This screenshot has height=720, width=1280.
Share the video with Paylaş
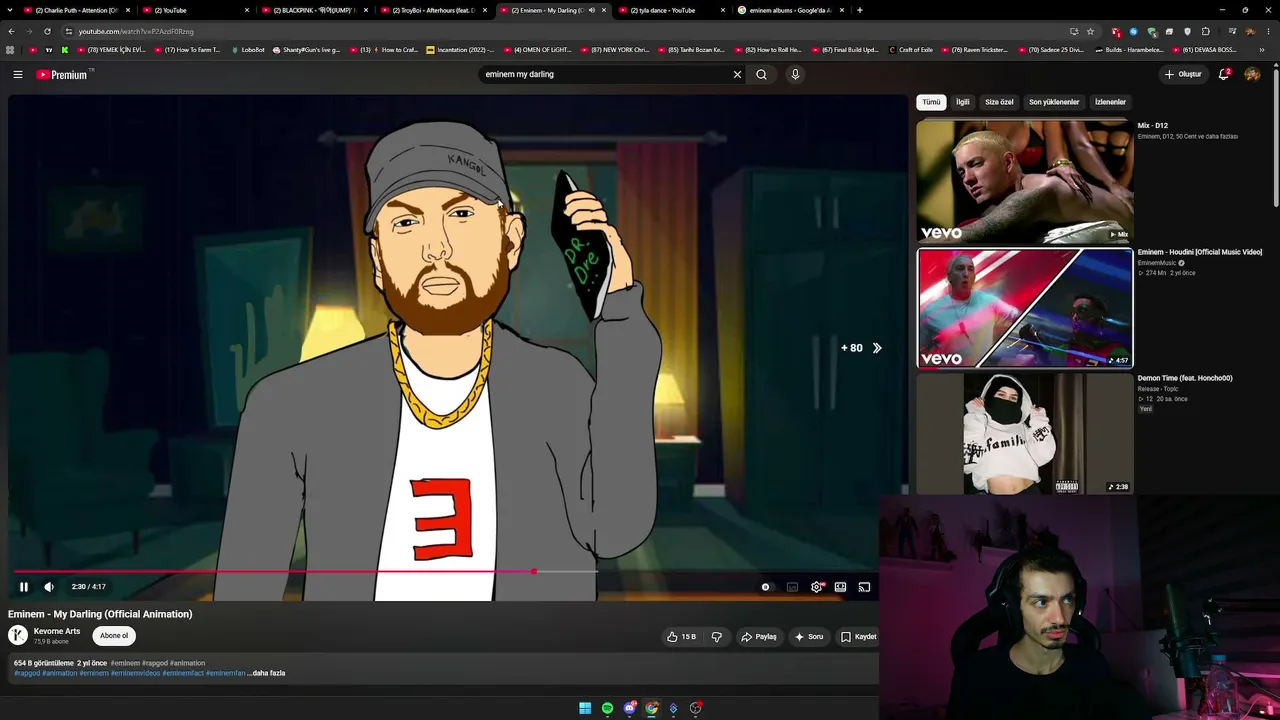pyautogui.click(x=758, y=637)
